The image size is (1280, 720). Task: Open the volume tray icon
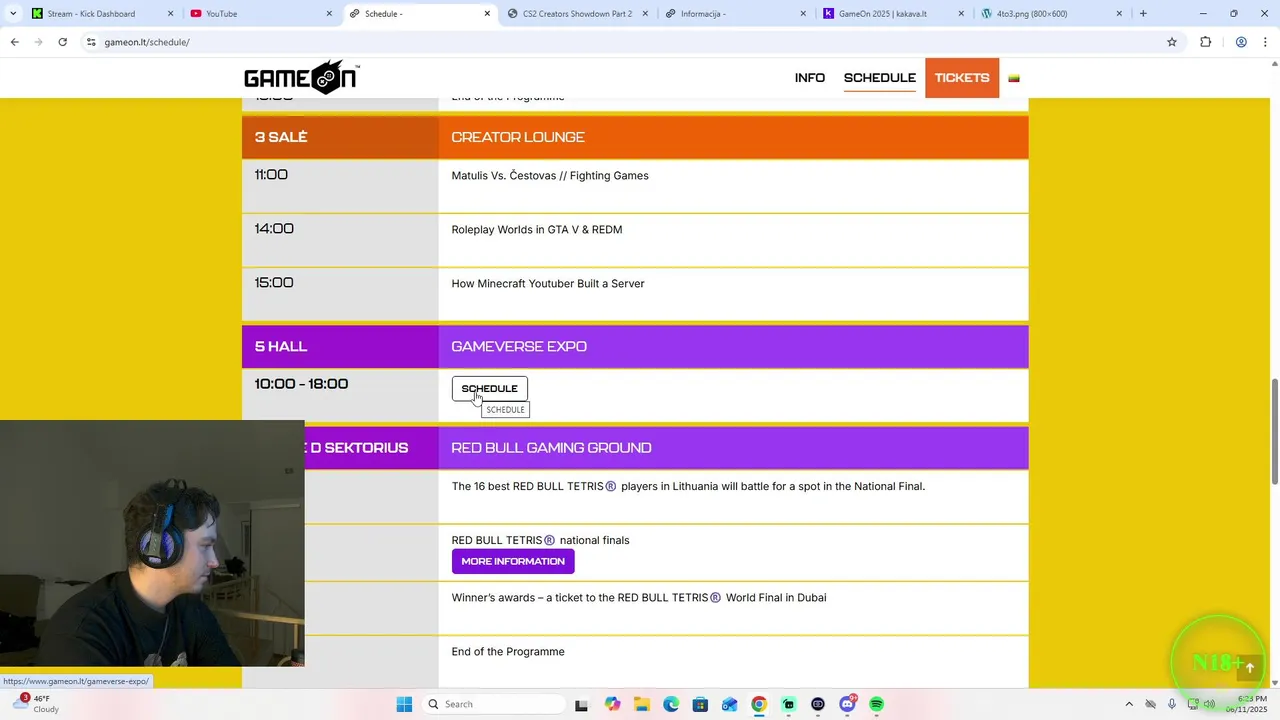pyautogui.click(x=1209, y=704)
